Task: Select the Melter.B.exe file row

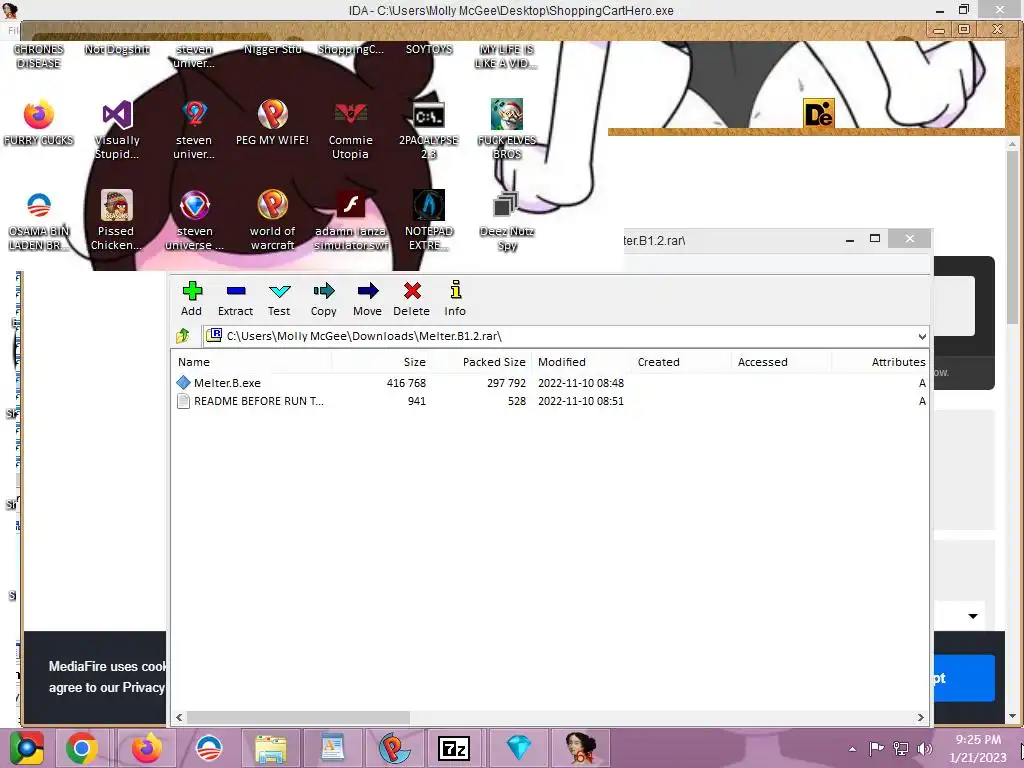Action: (550, 383)
